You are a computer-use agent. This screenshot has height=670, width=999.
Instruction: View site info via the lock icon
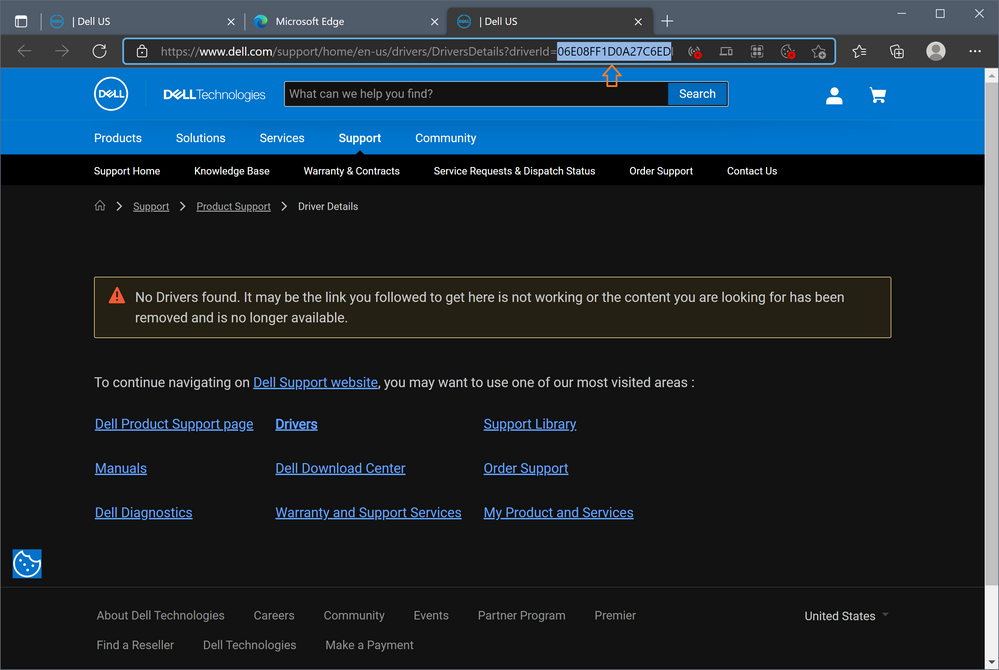142,51
